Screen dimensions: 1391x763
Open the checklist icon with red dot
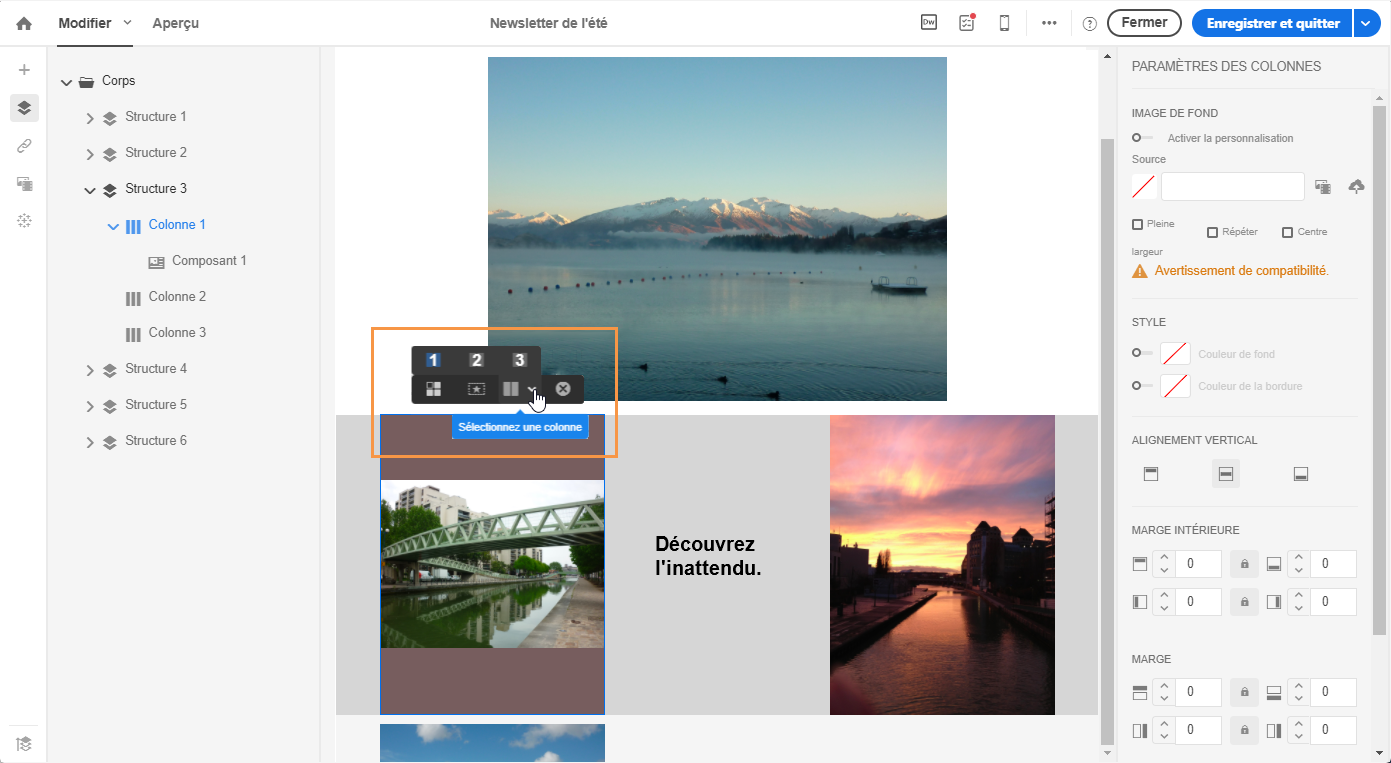click(967, 23)
